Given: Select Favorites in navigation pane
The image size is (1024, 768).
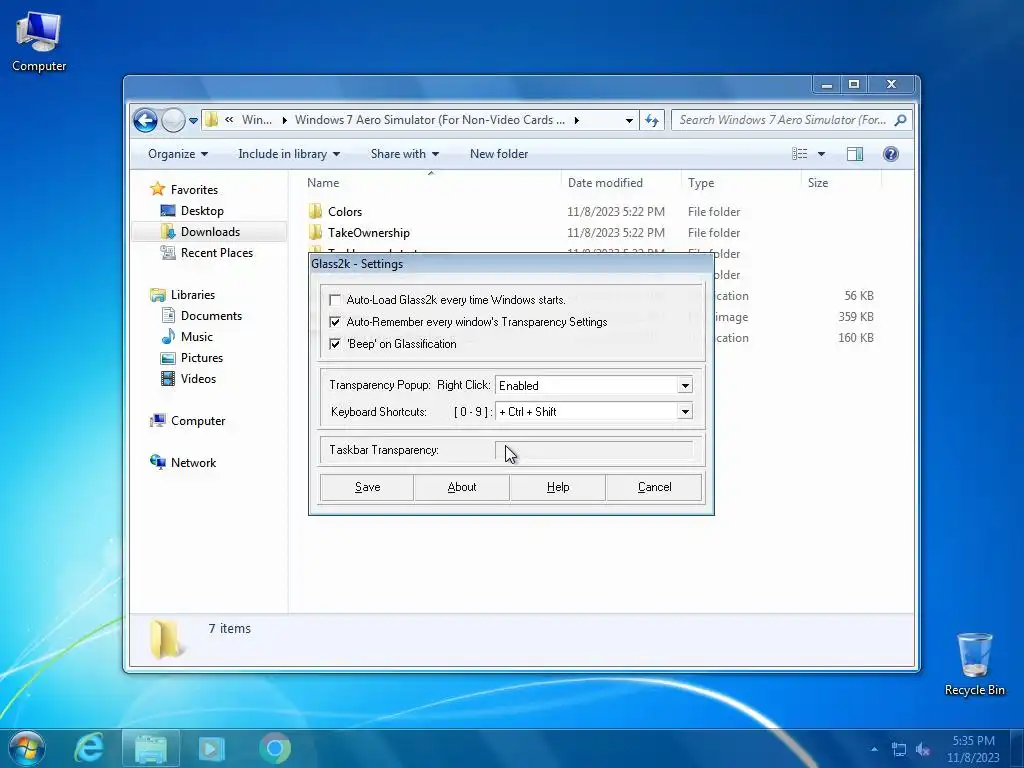Looking at the screenshot, I should (194, 190).
